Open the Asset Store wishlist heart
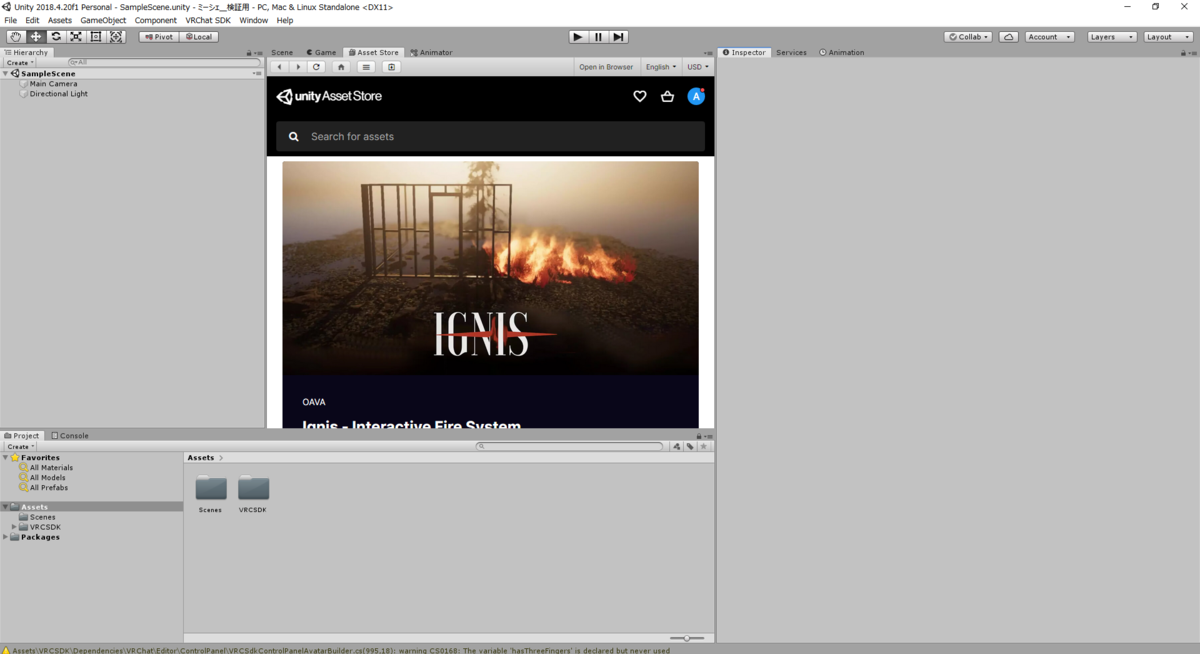 (640, 97)
